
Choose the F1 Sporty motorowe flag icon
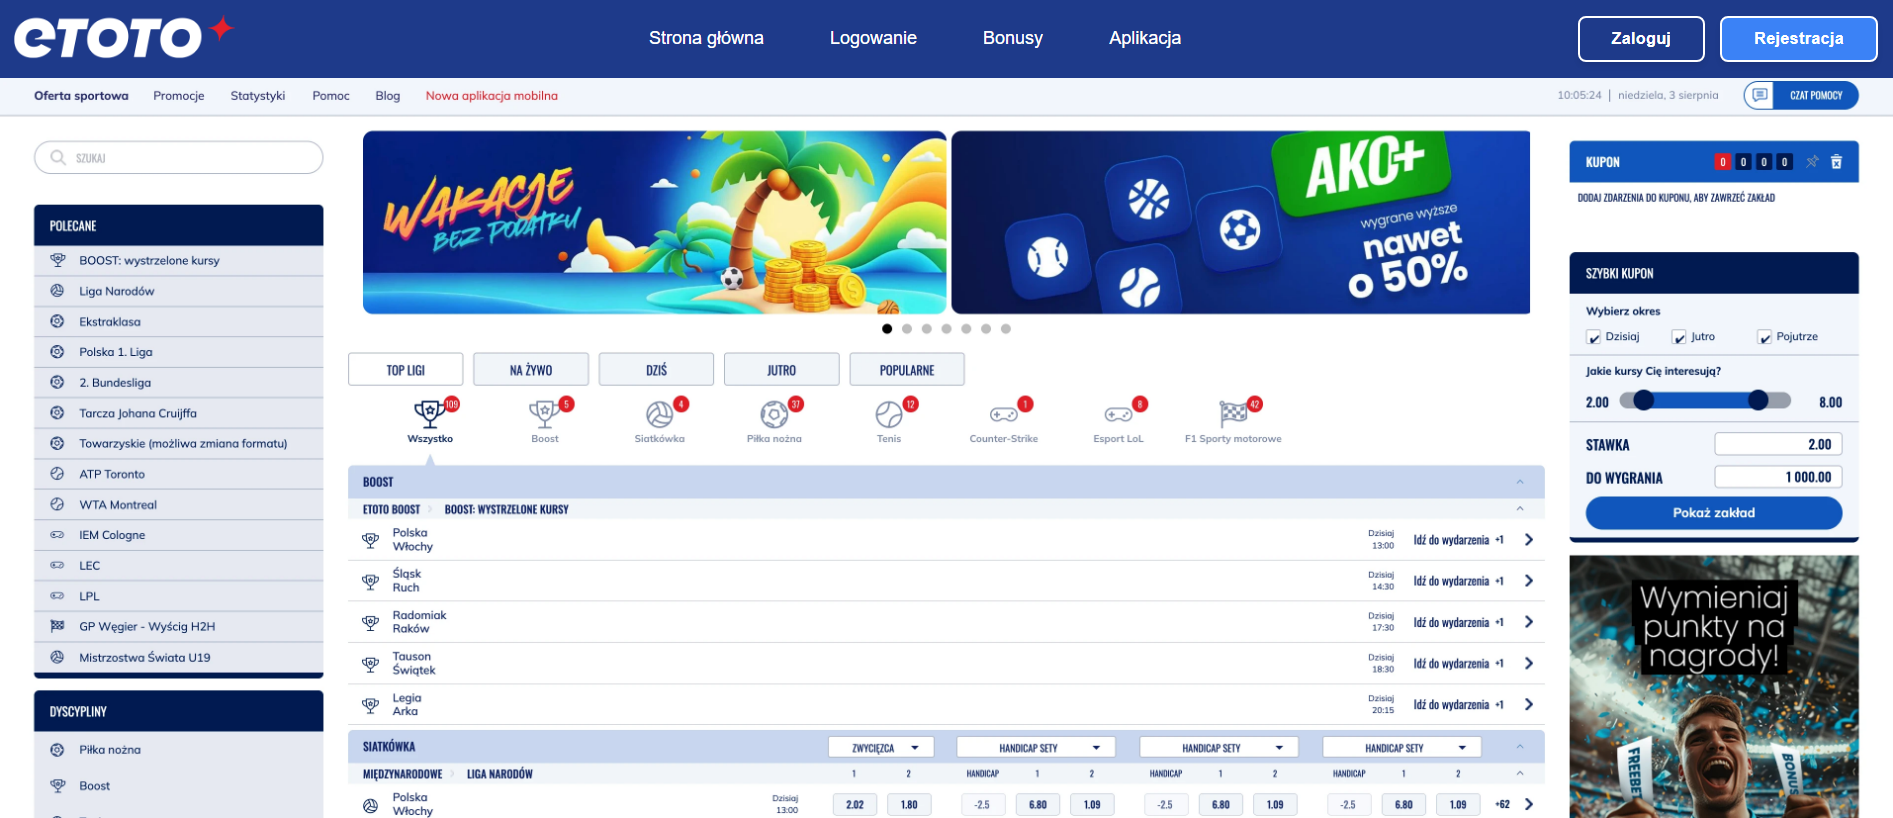pos(1233,413)
